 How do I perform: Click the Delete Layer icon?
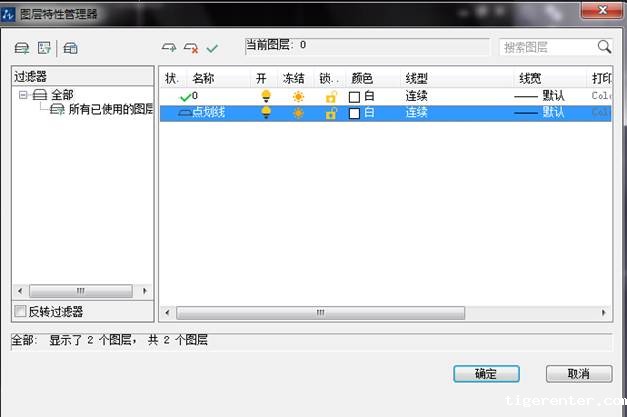[x=190, y=48]
